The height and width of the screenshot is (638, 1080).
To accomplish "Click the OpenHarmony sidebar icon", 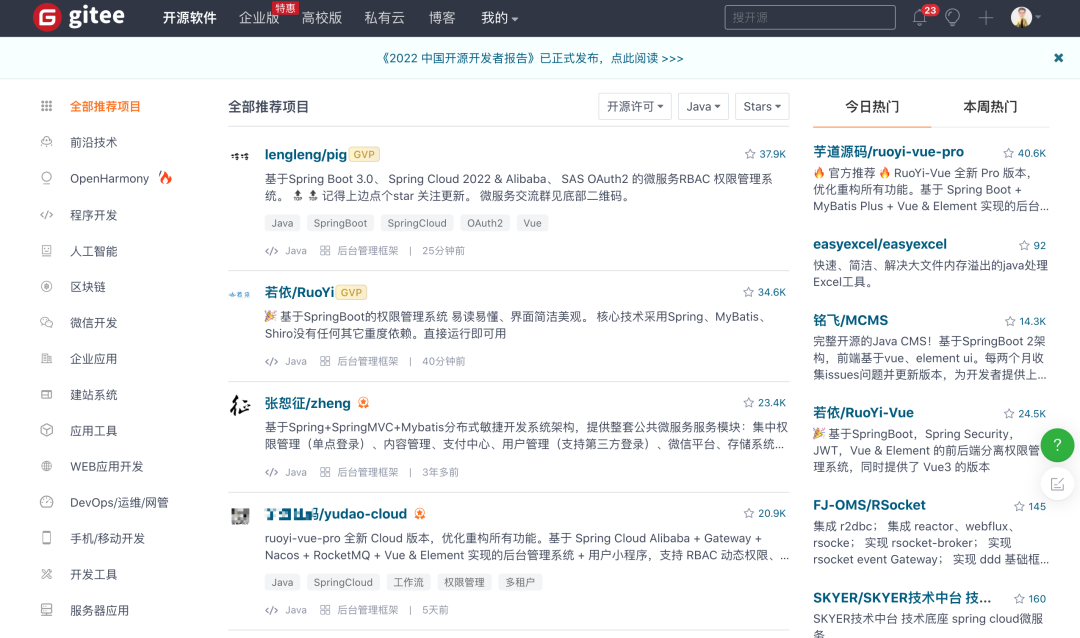I will coord(46,178).
